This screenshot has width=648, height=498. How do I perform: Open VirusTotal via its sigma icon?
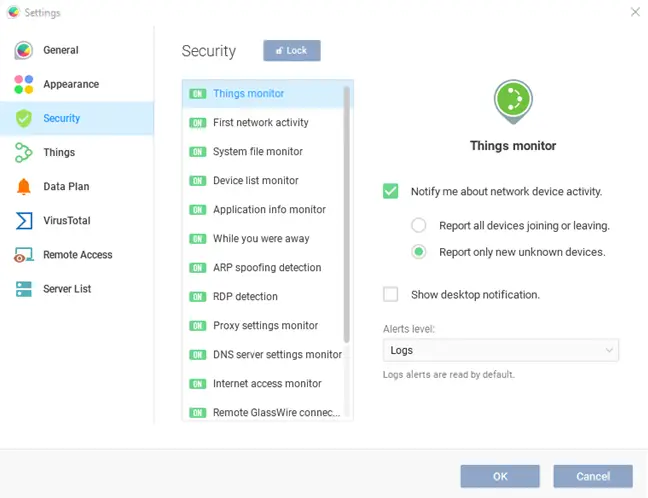tap(24, 221)
